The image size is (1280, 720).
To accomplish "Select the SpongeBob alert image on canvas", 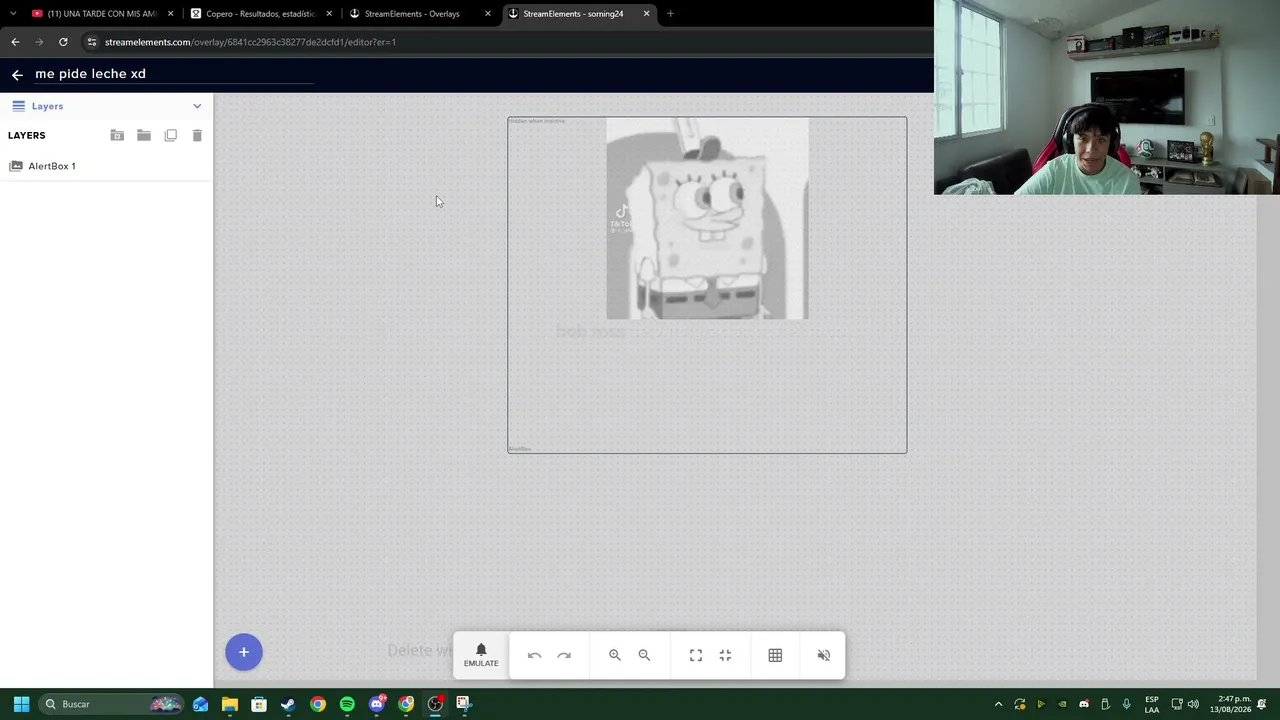I will [707, 218].
